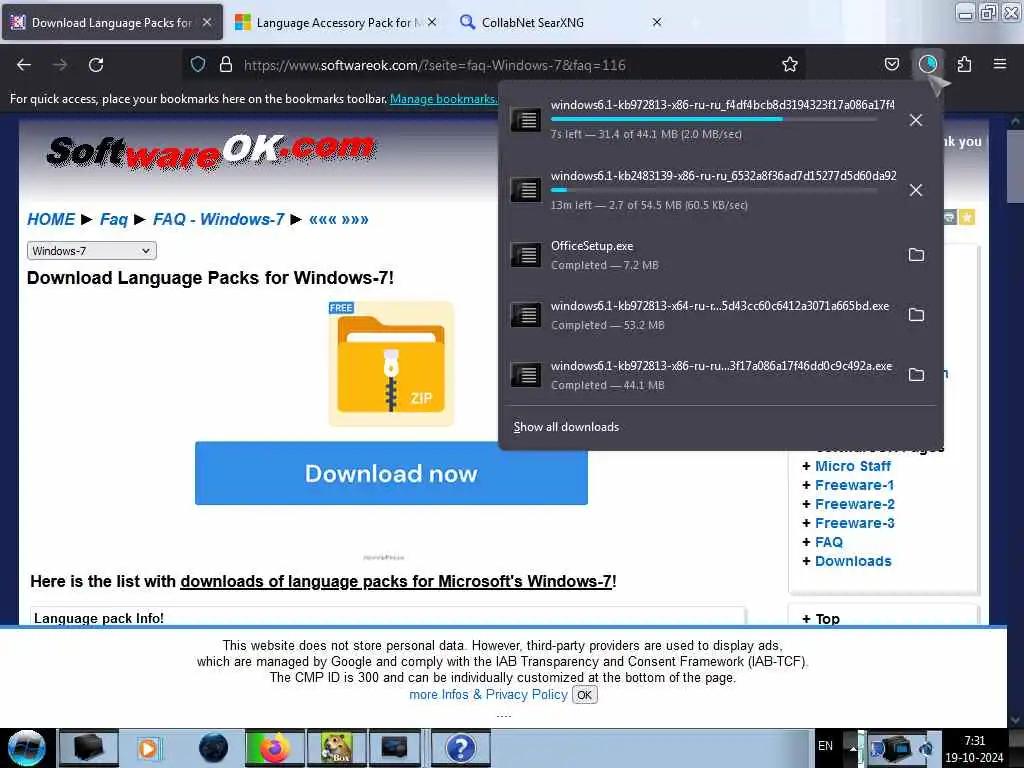Open tracking protection shield icon
The width and height of the screenshot is (1024, 768).
pos(198,65)
